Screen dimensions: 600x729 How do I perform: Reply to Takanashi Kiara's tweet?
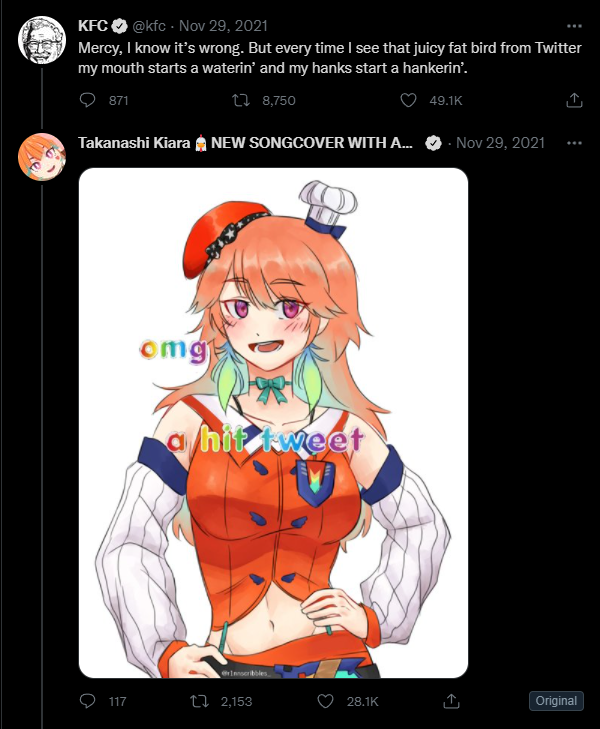(87, 701)
